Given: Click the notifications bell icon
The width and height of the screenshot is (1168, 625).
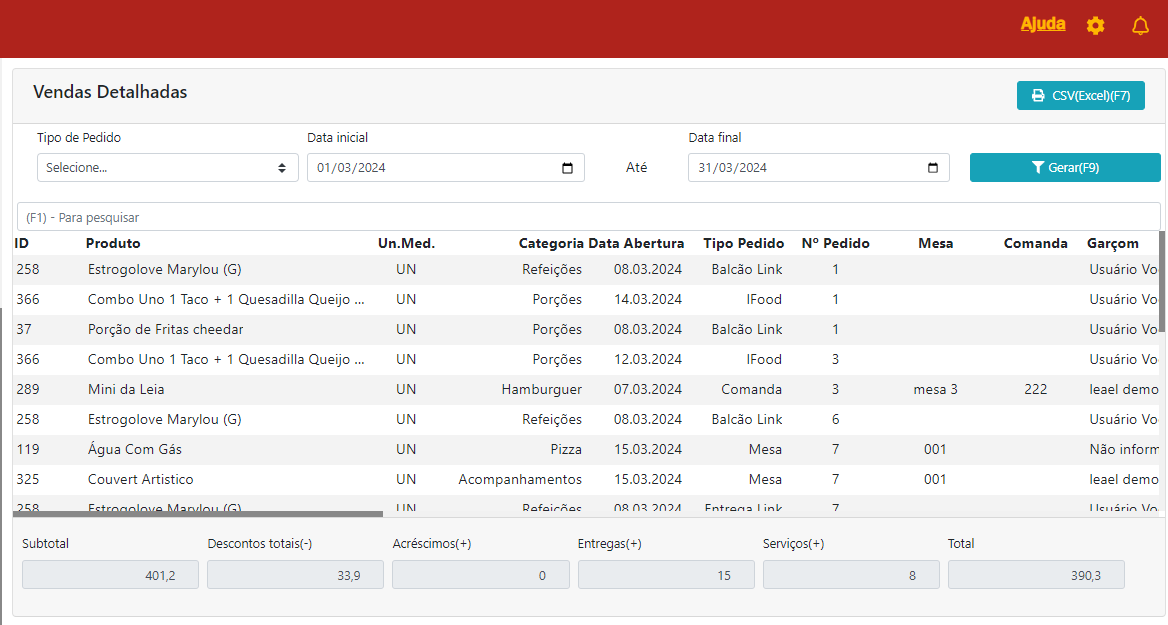Looking at the screenshot, I should 1140,26.
